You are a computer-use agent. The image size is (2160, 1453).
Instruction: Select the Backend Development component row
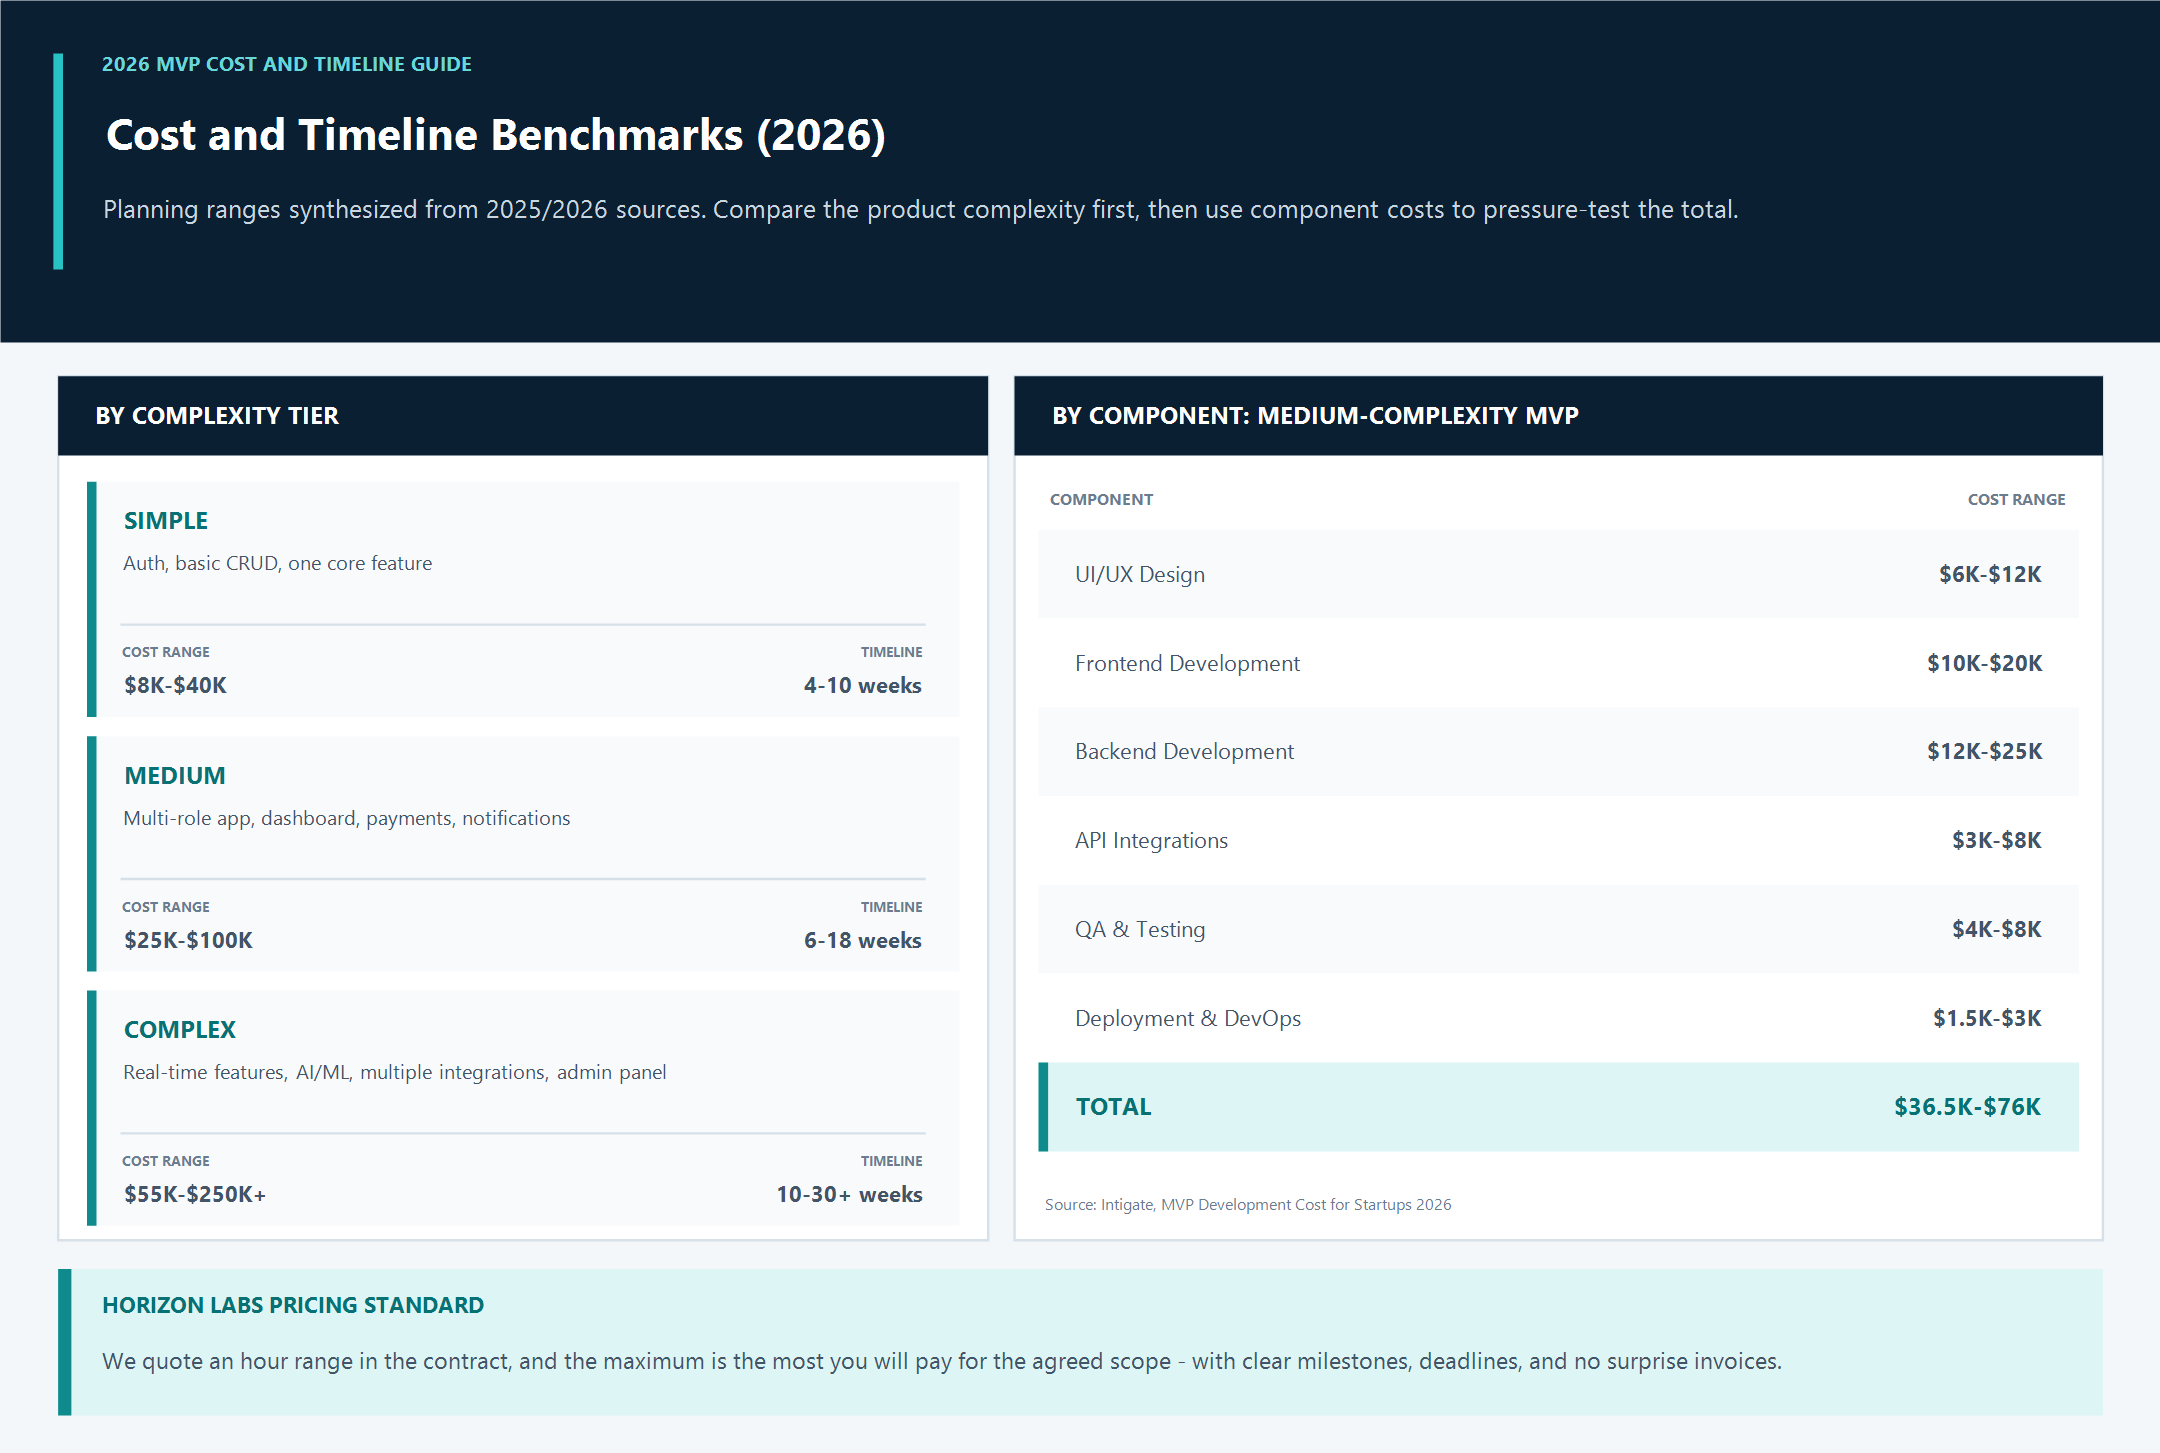click(x=1558, y=752)
